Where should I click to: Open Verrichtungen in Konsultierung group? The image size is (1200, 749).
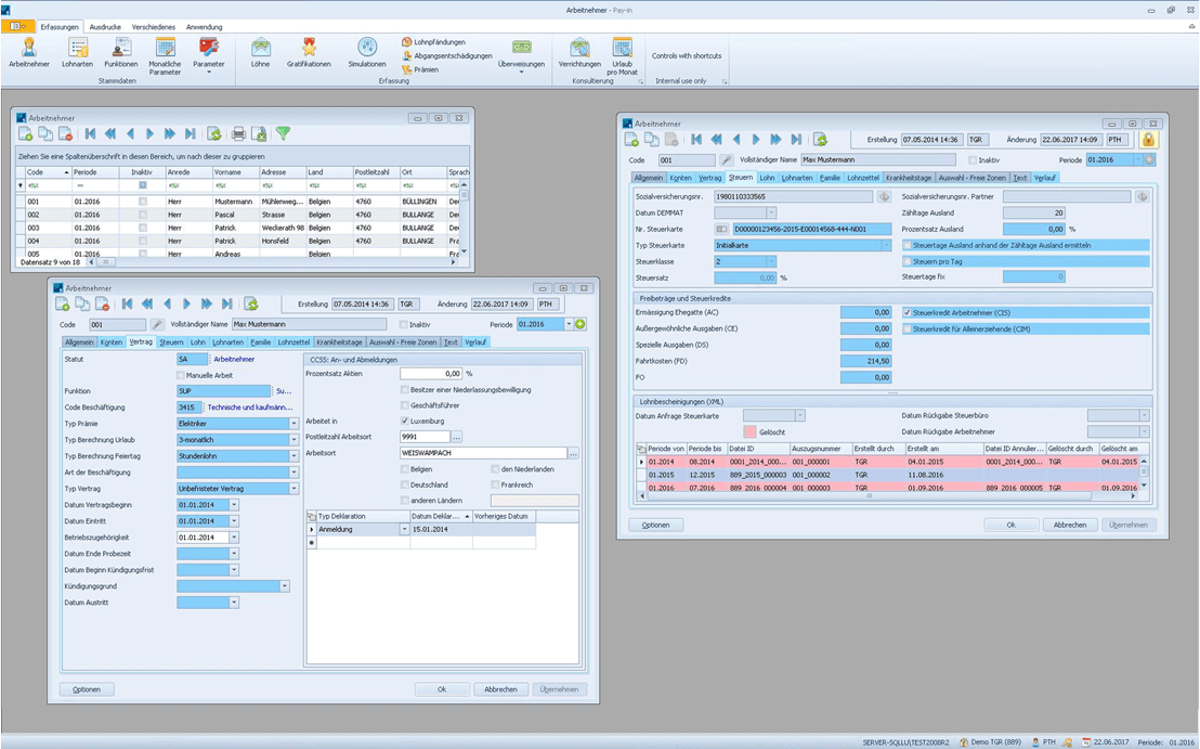(x=579, y=50)
